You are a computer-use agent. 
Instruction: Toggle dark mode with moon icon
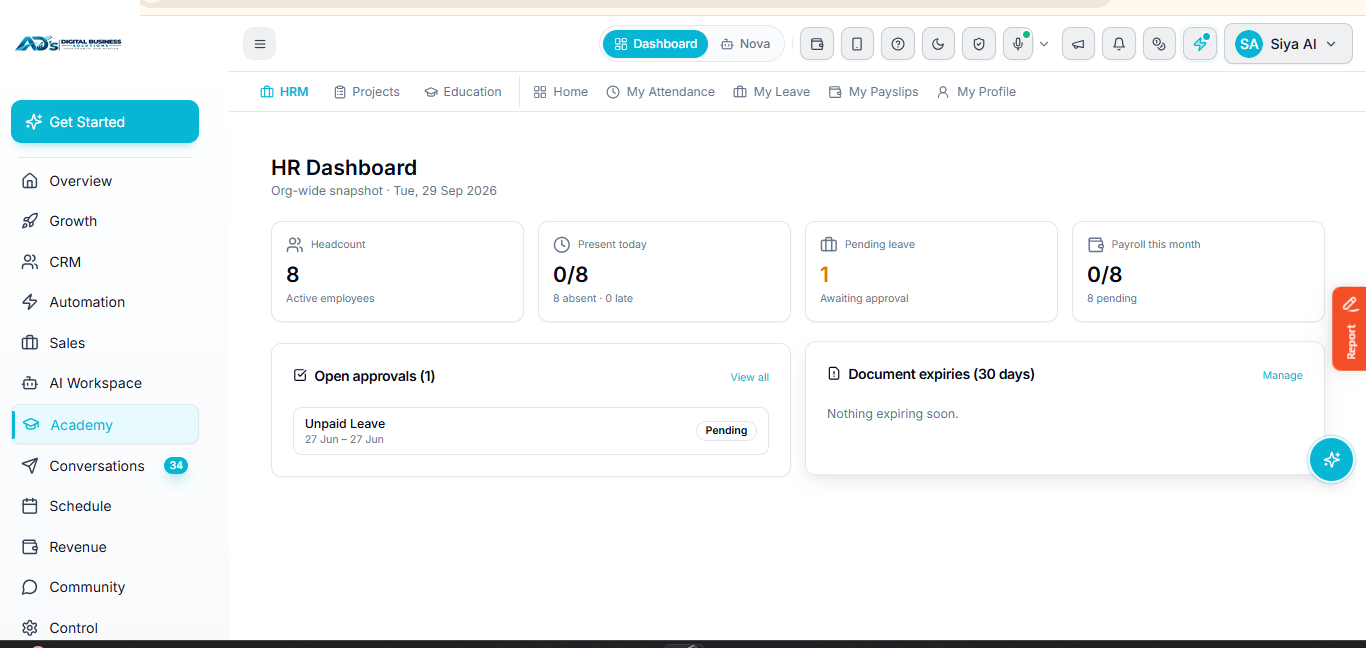[x=938, y=44]
